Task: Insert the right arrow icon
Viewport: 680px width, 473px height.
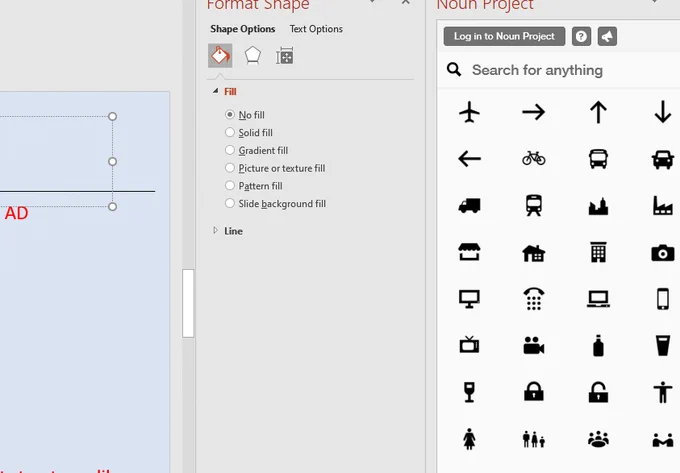Action: click(x=533, y=112)
